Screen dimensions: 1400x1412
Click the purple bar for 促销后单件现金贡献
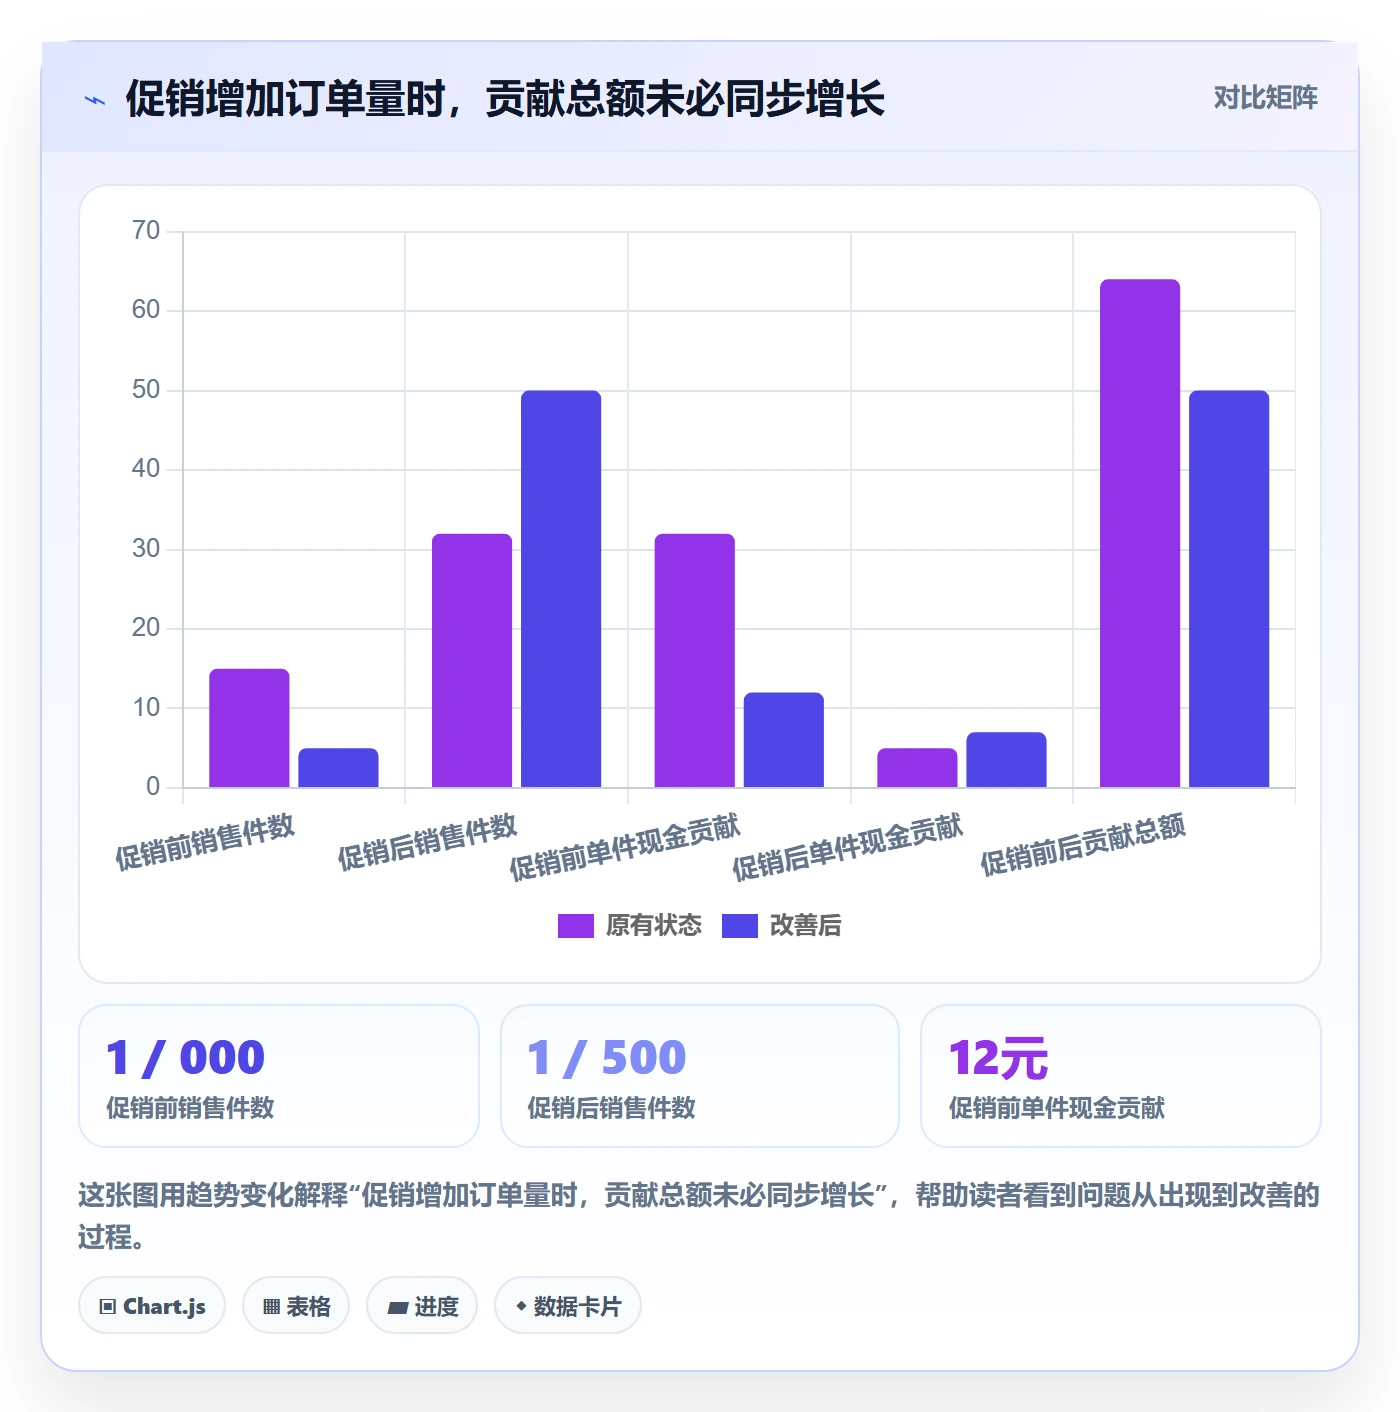point(917,768)
